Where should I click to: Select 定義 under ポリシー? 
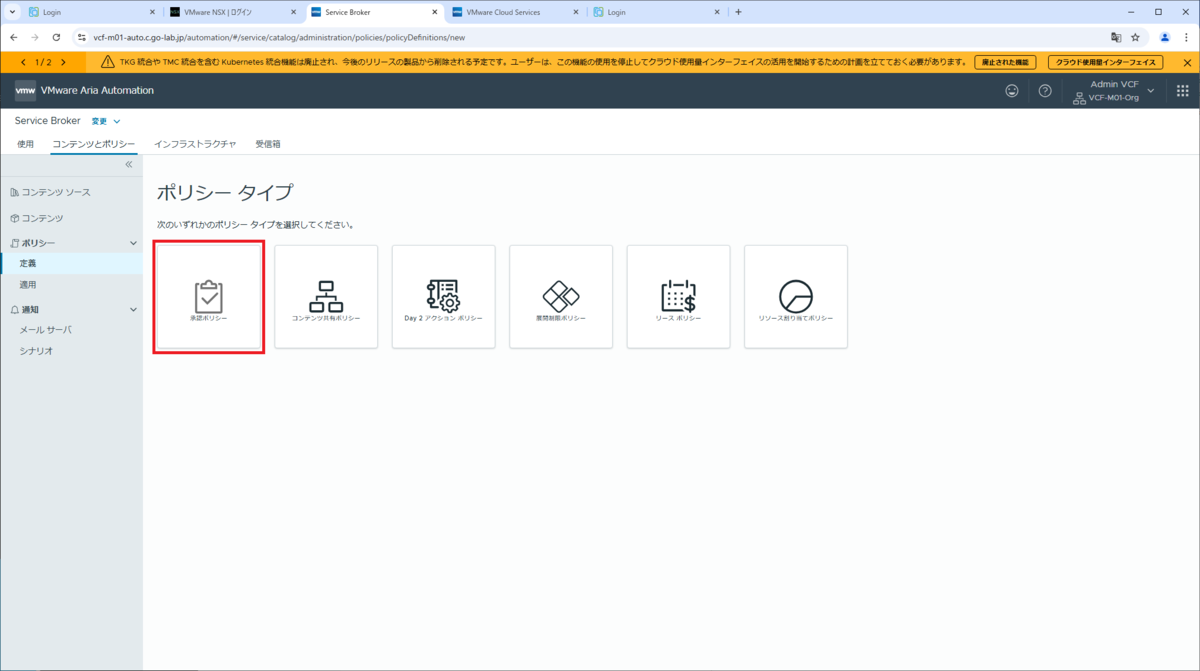pyautogui.click(x=71, y=263)
